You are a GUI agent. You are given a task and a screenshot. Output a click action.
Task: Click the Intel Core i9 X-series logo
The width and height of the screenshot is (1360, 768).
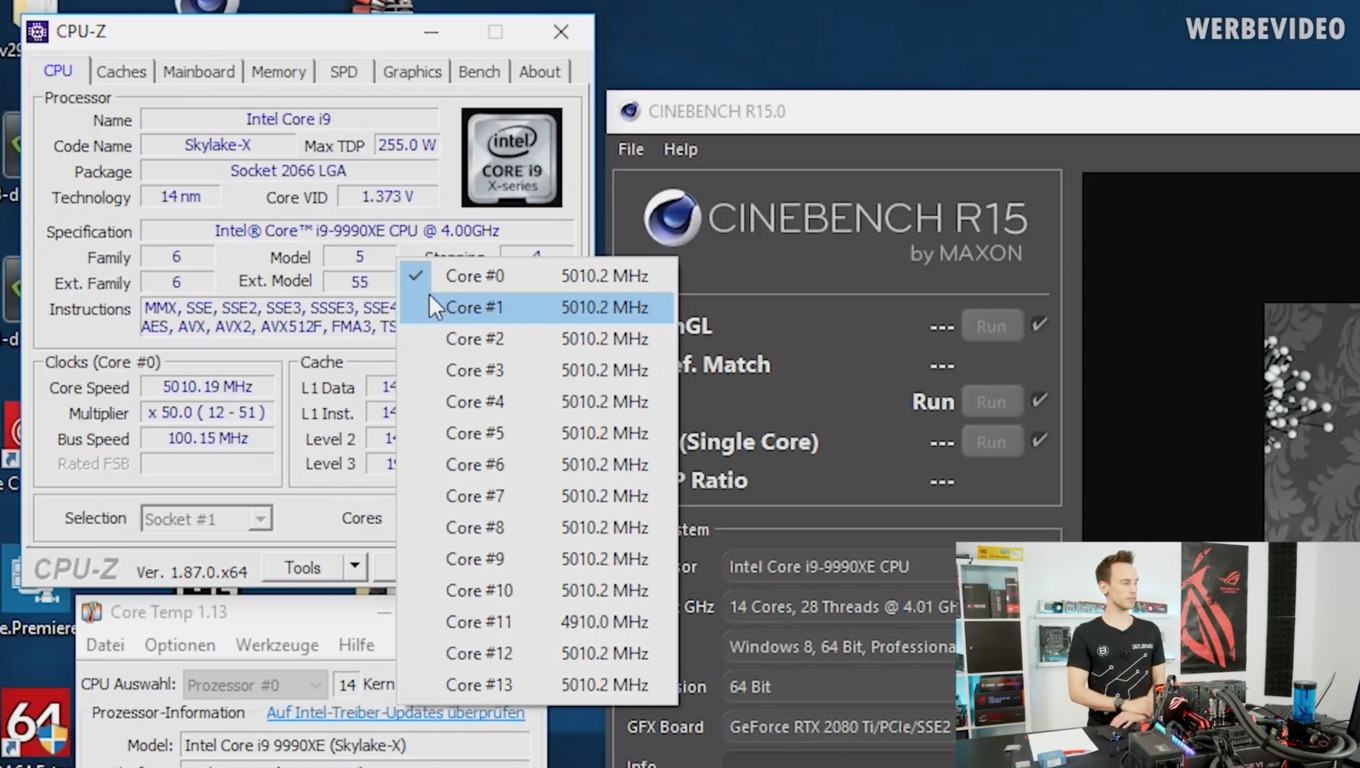(511, 157)
